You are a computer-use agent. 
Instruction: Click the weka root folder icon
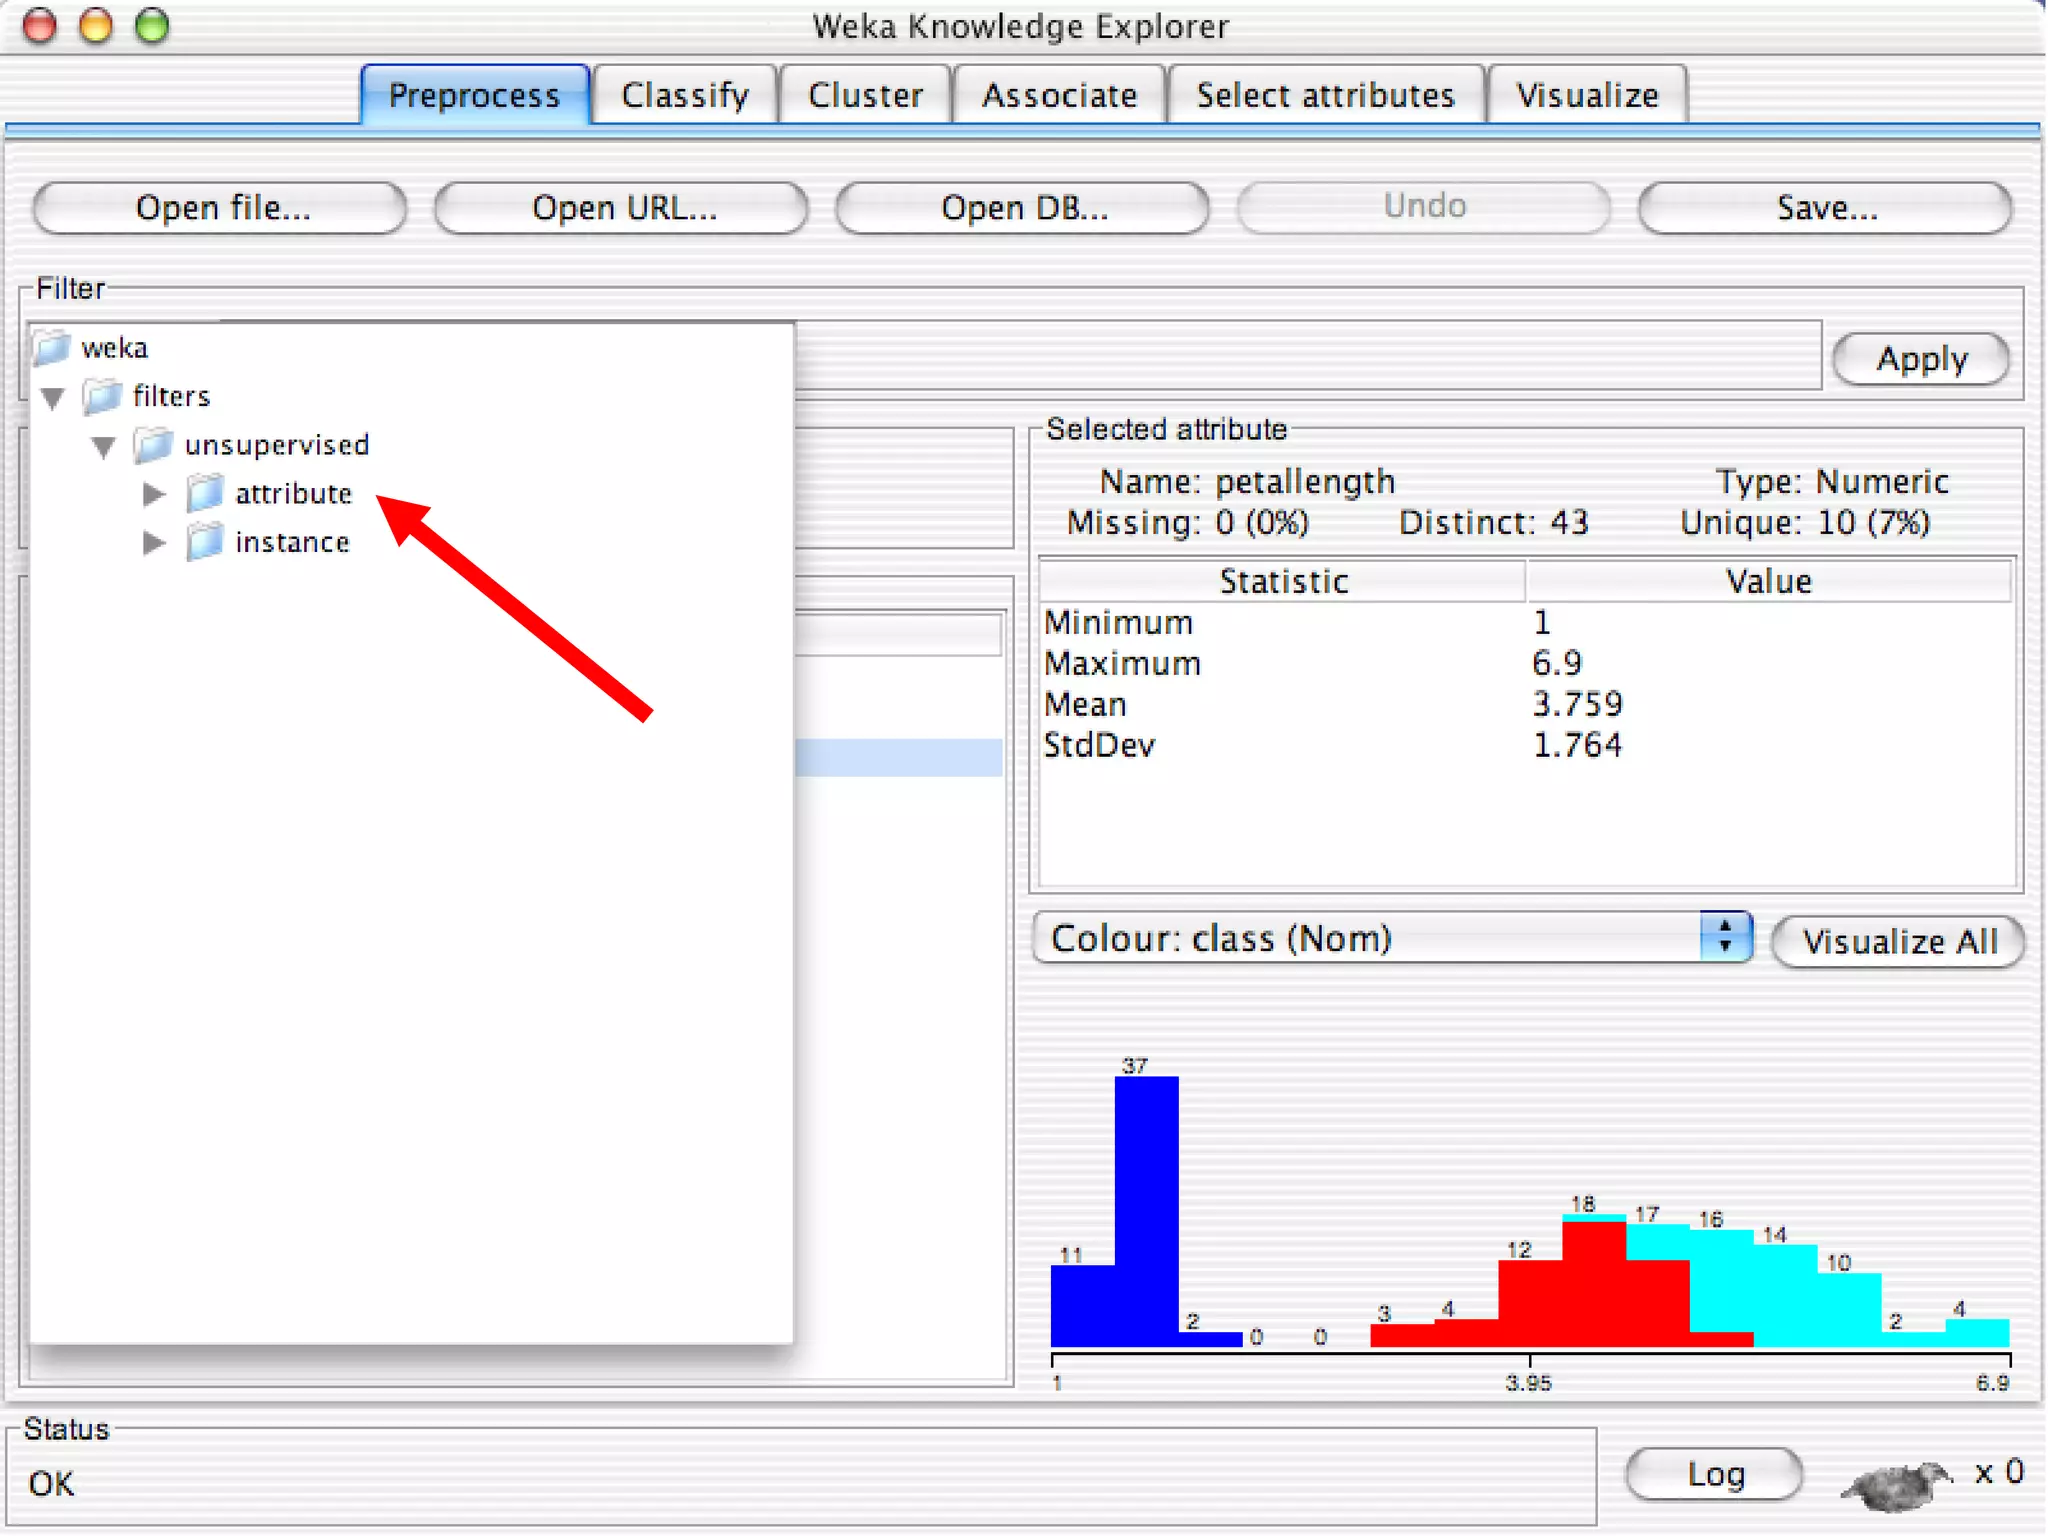tap(52, 348)
